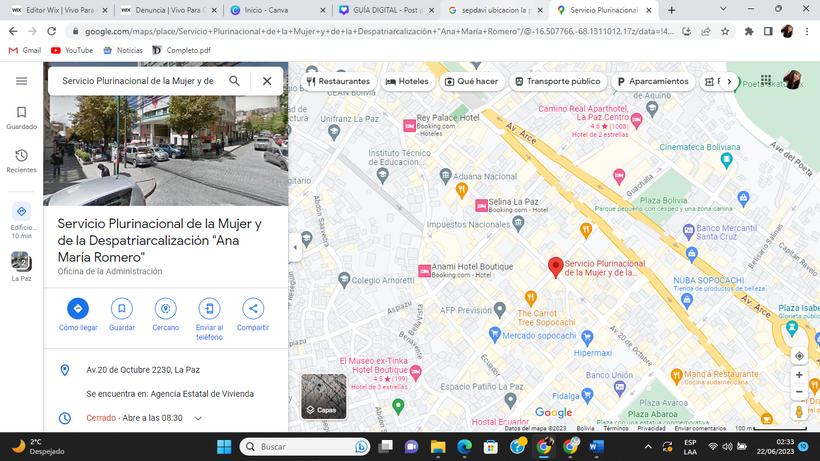Viewport: 820px width, 461px height.
Task: Click the Espacio Patiño La Paz marker
Action: click(510, 400)
